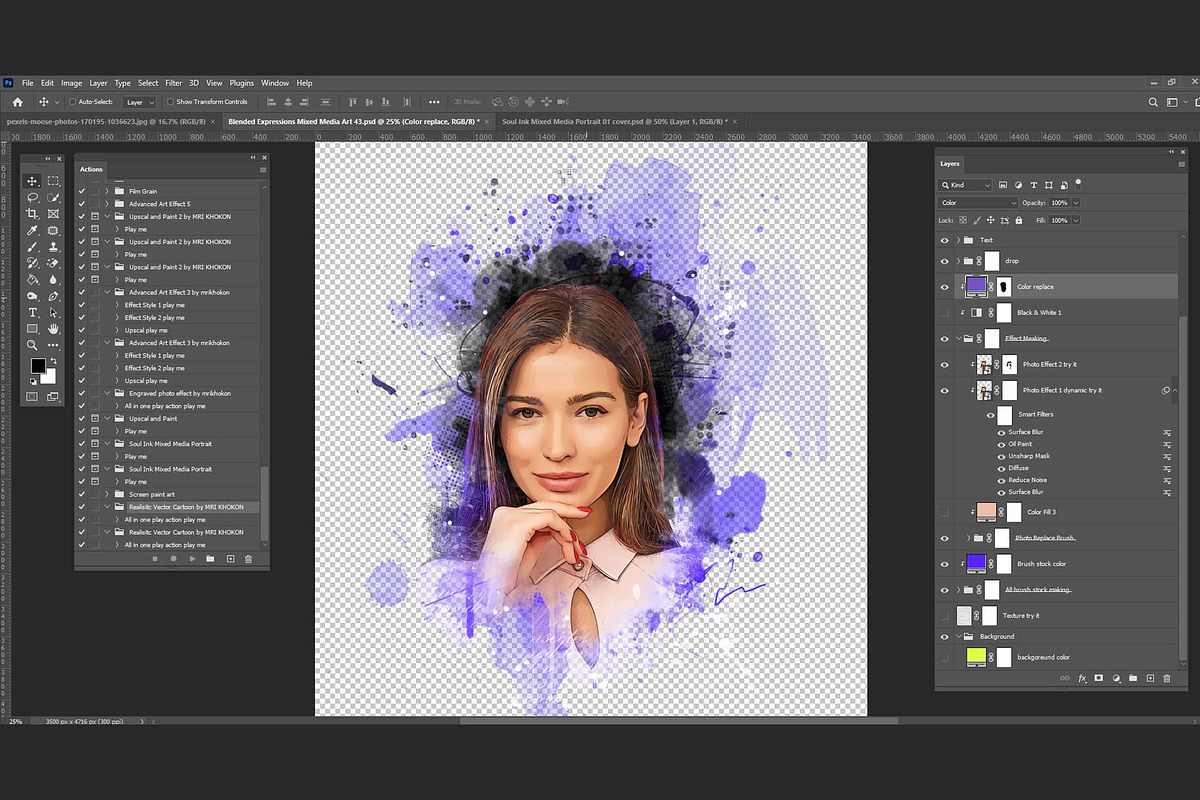Click trash icon in Actions panel
Image resolution: width=1200 pixels, height=800 pixels.
click(x=249, y=559)
